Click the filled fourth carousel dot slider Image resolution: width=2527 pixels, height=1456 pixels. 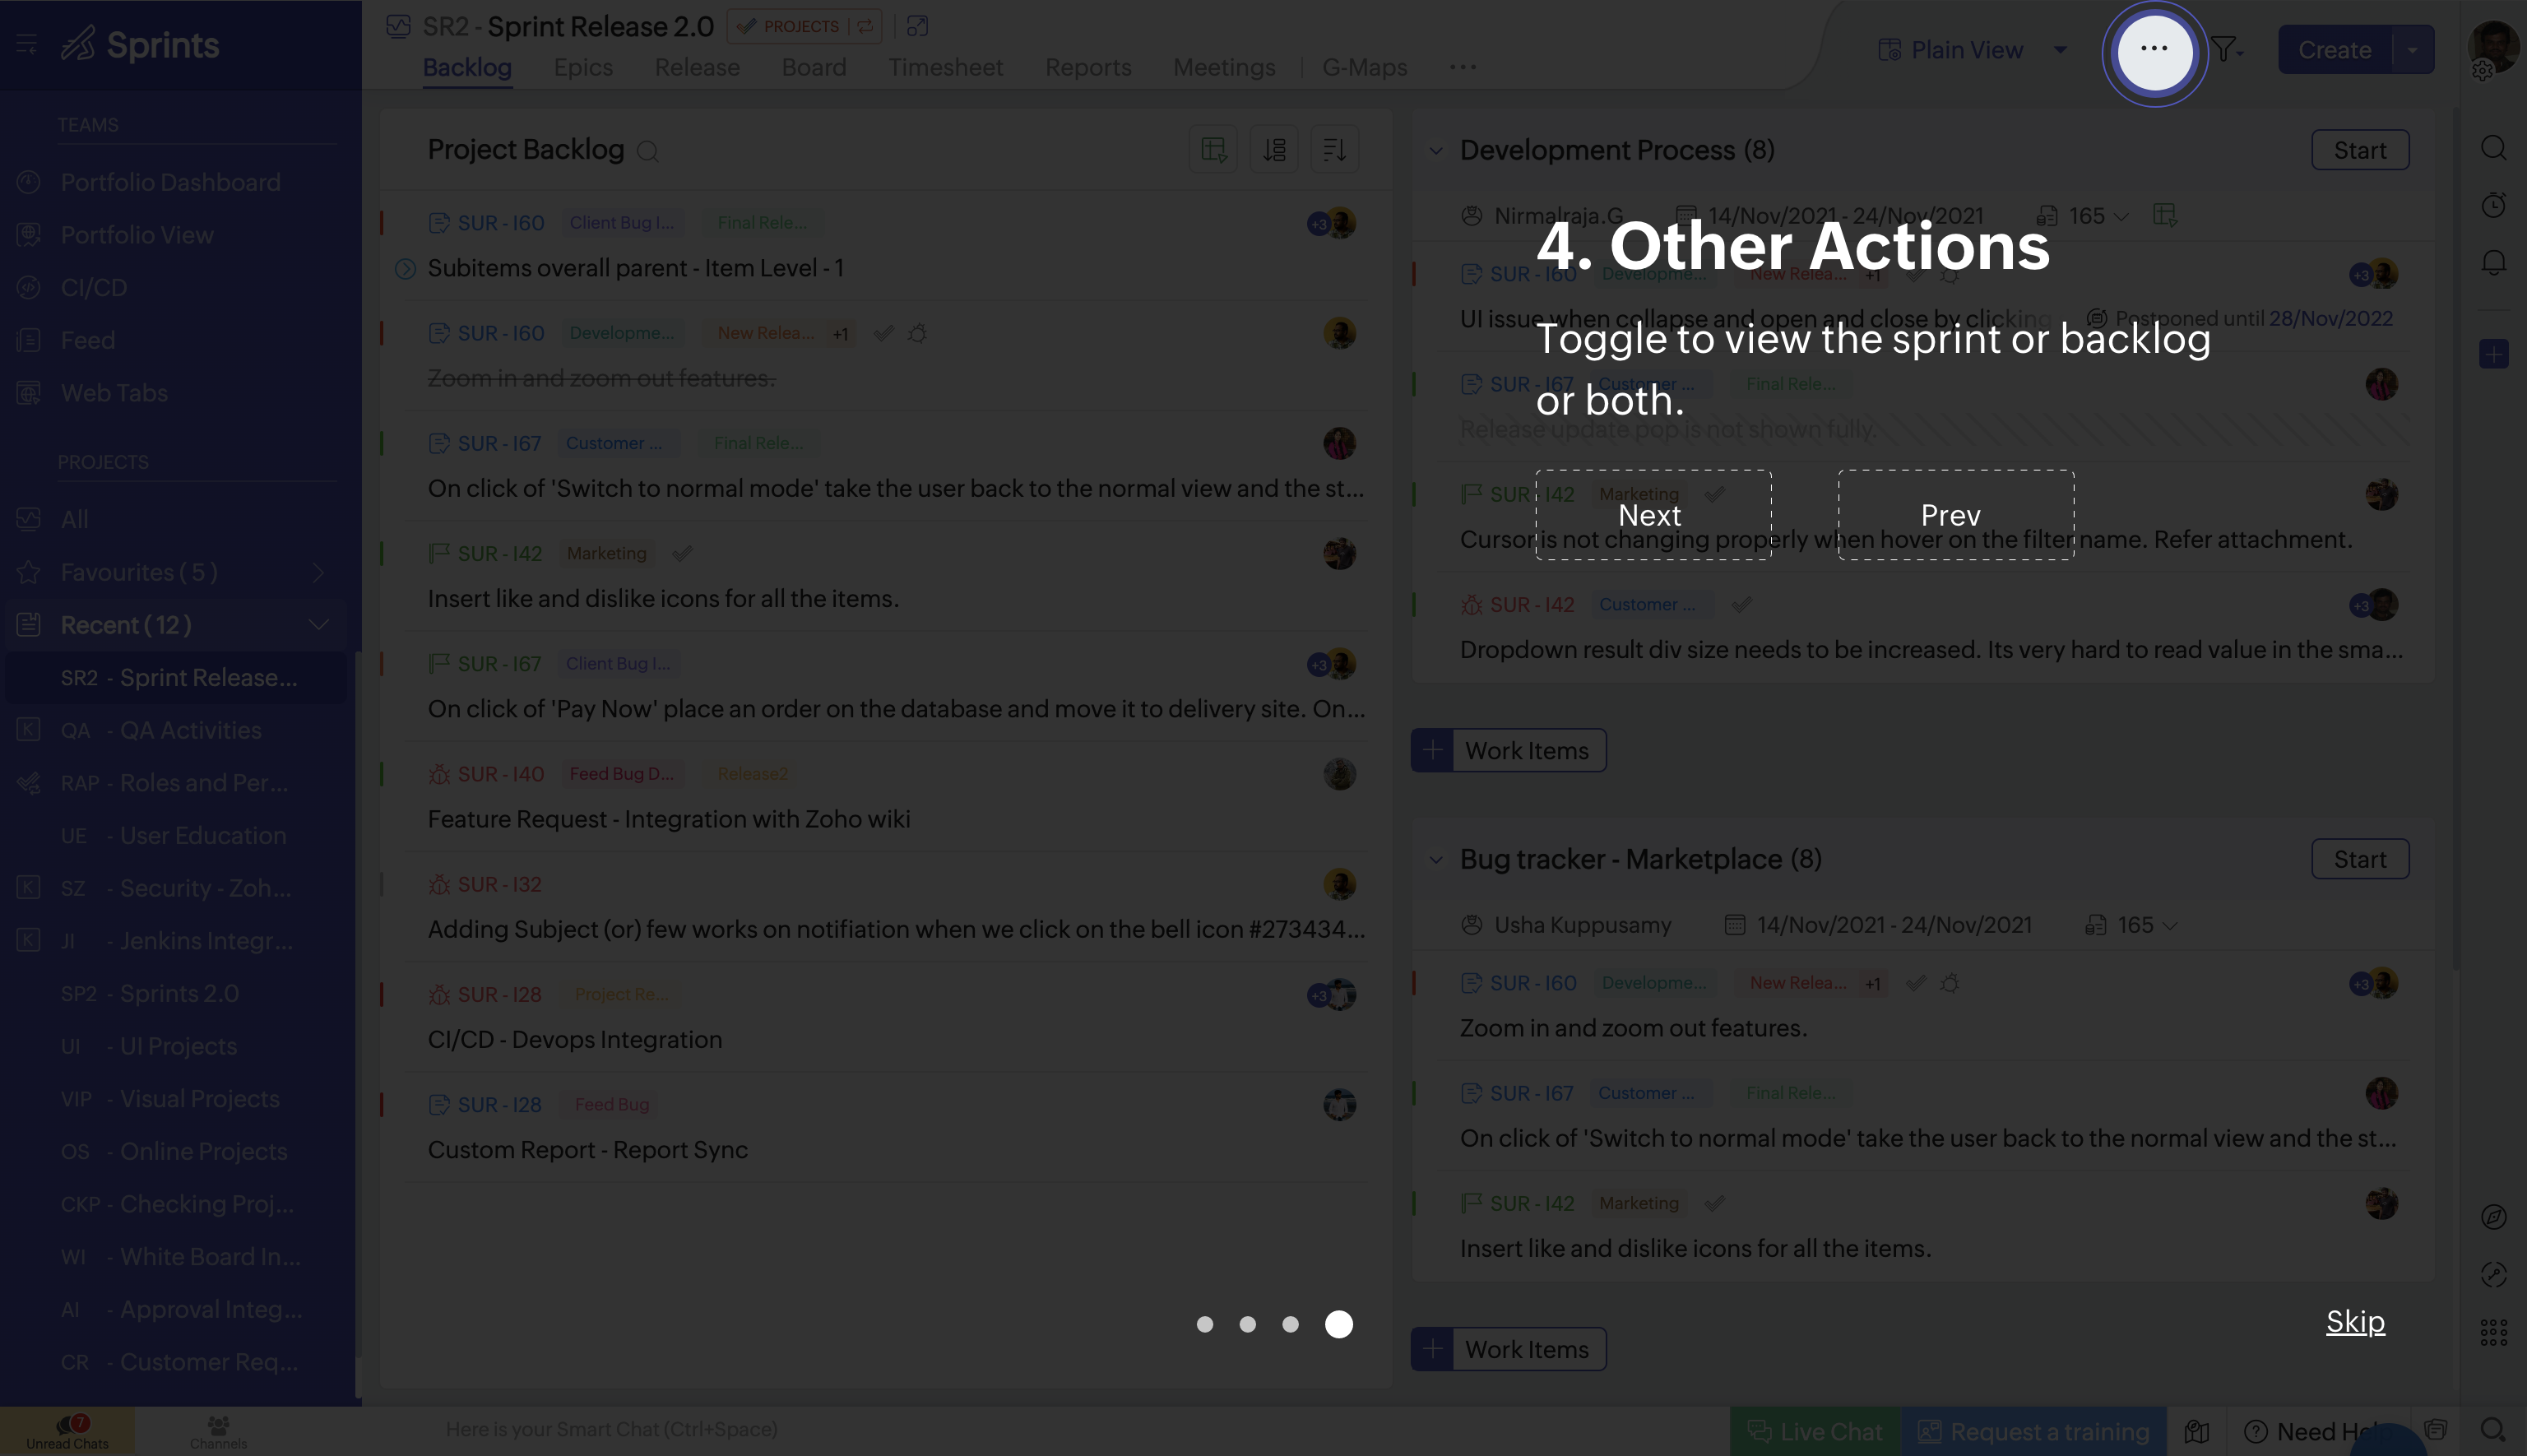(x=1339, y=1324)
